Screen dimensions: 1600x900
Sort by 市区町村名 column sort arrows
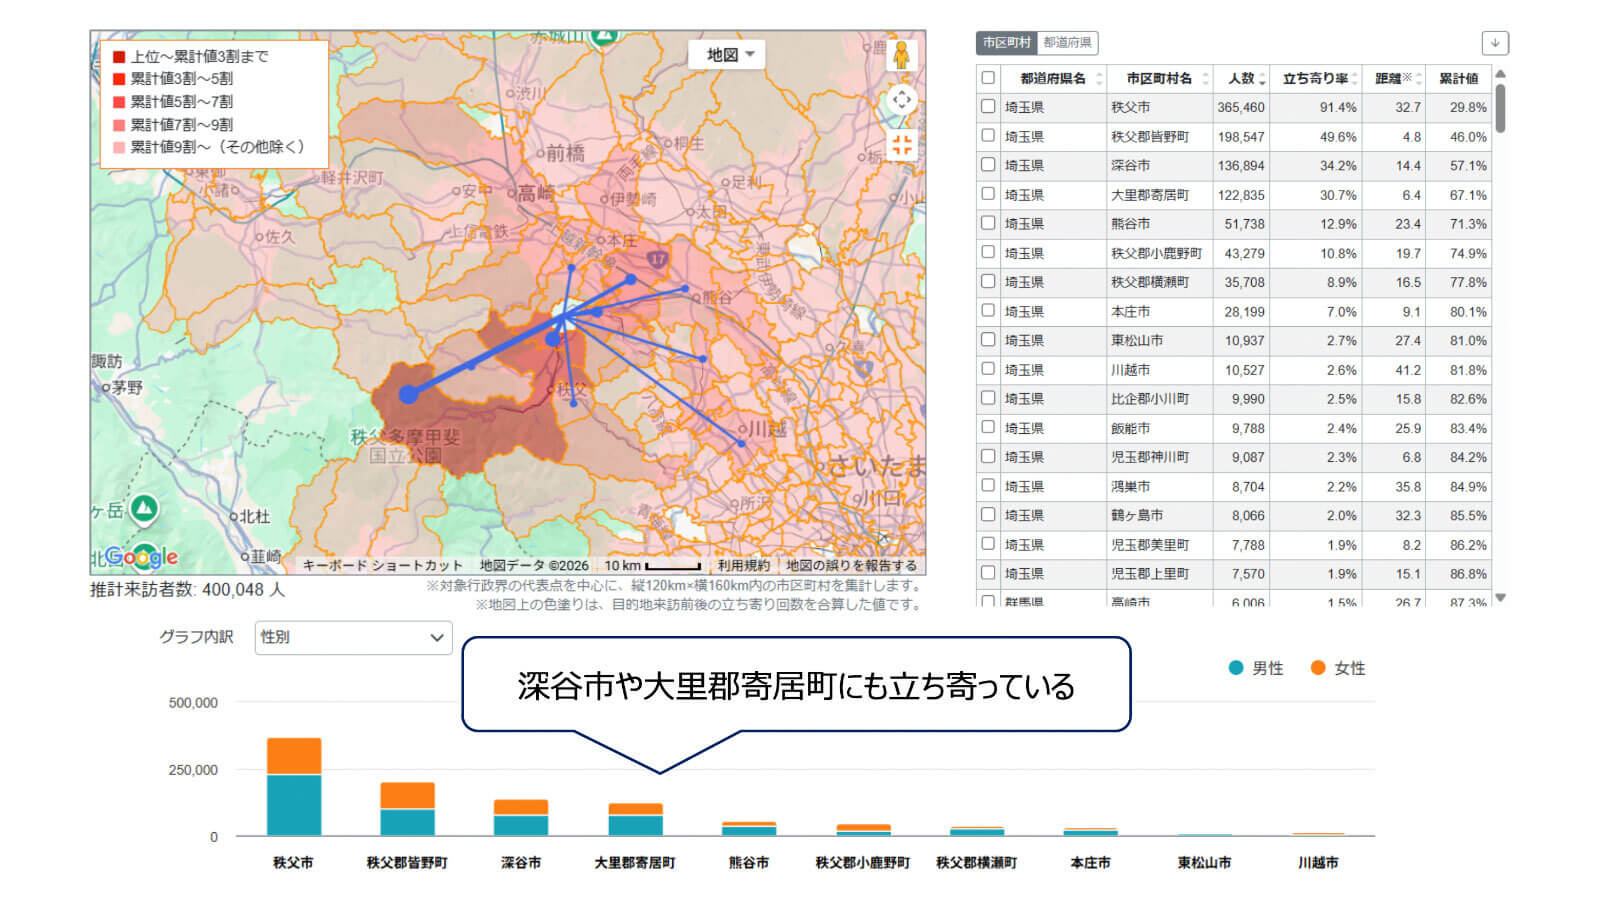tap(1205, 79)
